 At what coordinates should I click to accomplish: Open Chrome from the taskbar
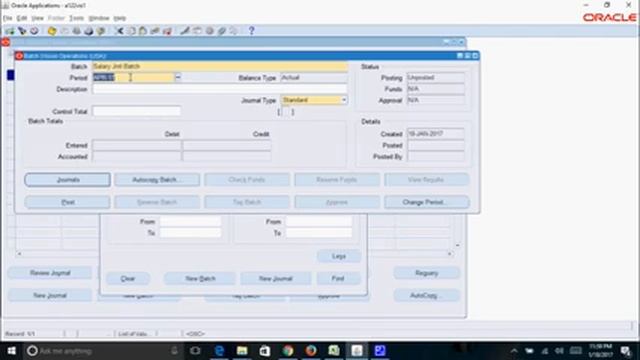click(288, 351)
